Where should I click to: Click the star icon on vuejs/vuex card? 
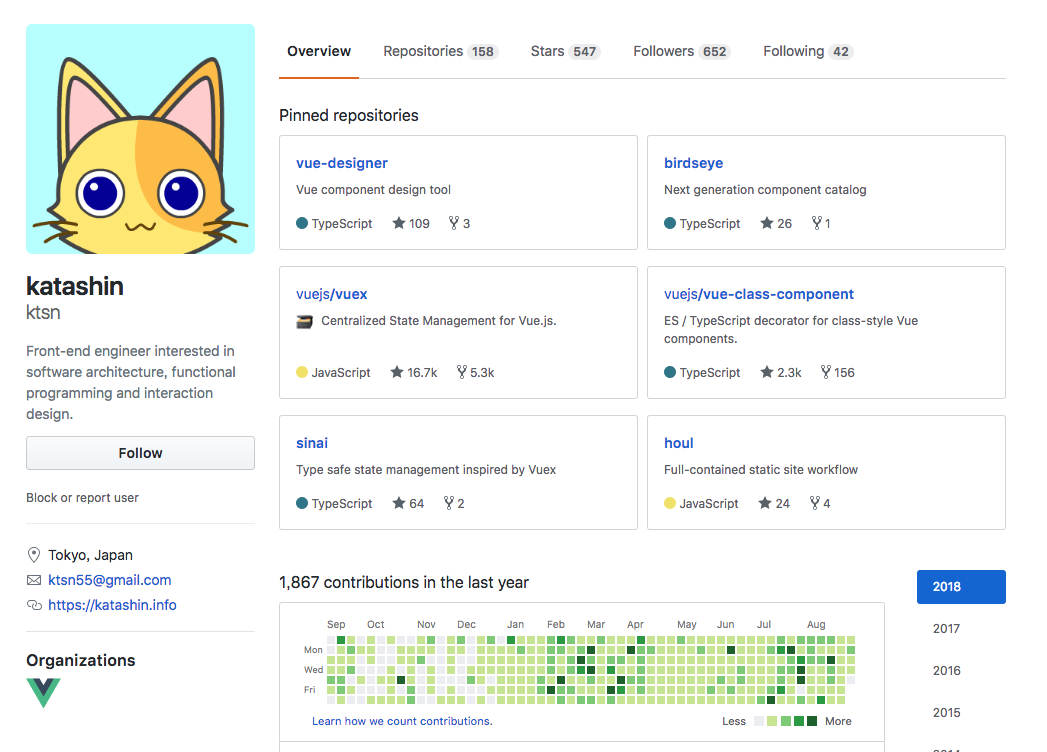(397, 372)
